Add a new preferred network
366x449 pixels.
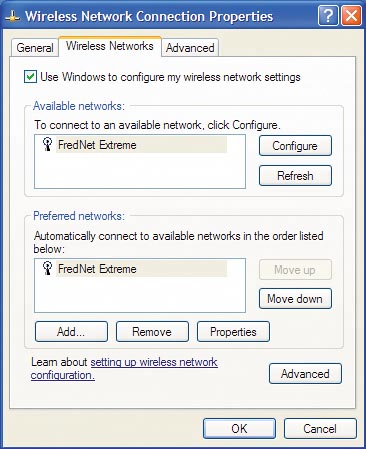coord(71,332)
